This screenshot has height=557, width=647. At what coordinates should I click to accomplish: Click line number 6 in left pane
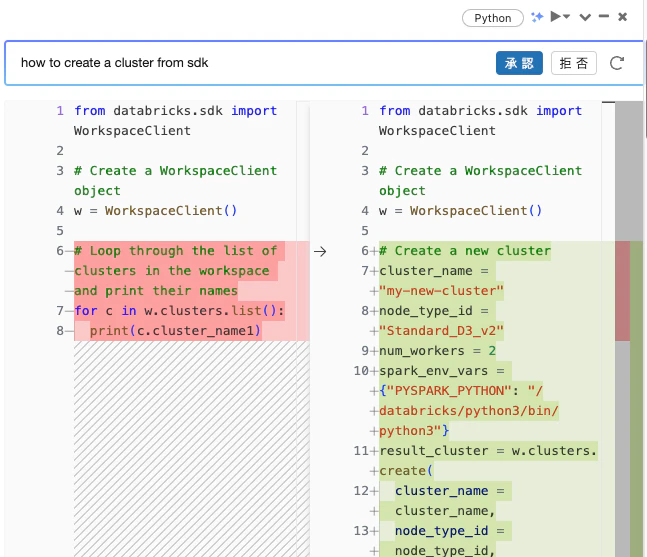60,251
